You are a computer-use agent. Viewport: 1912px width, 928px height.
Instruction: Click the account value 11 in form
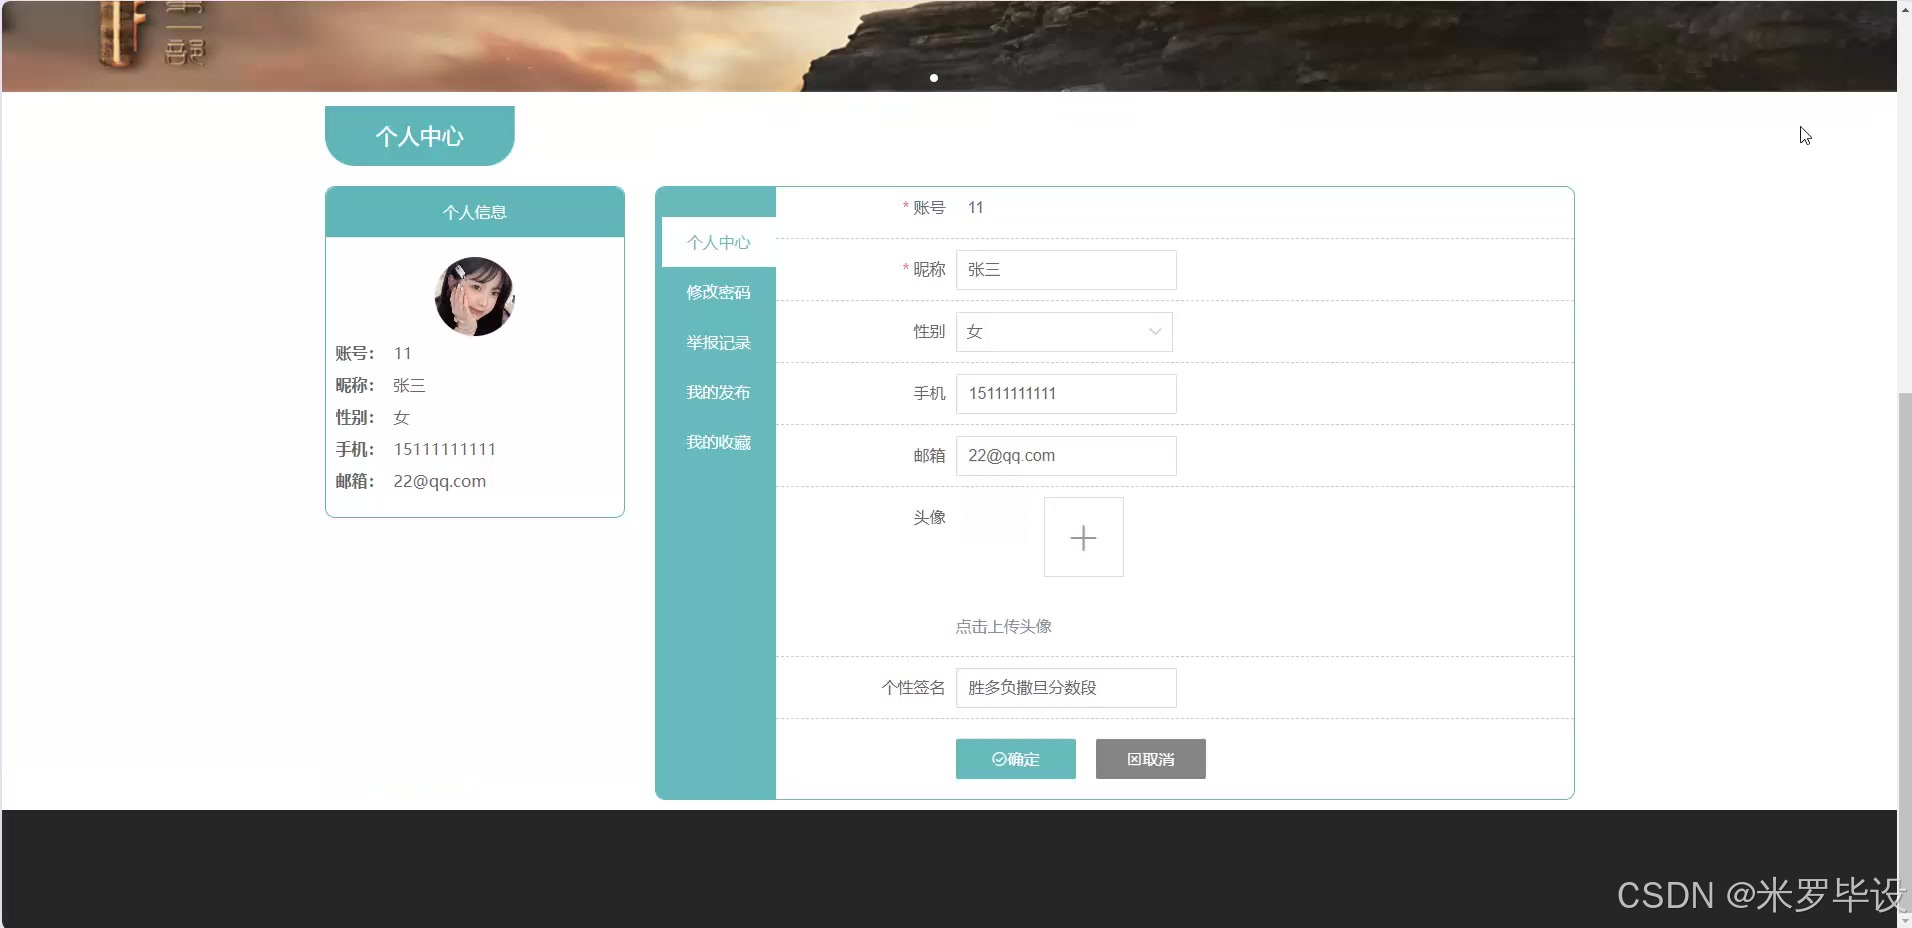tap(976, 208)
